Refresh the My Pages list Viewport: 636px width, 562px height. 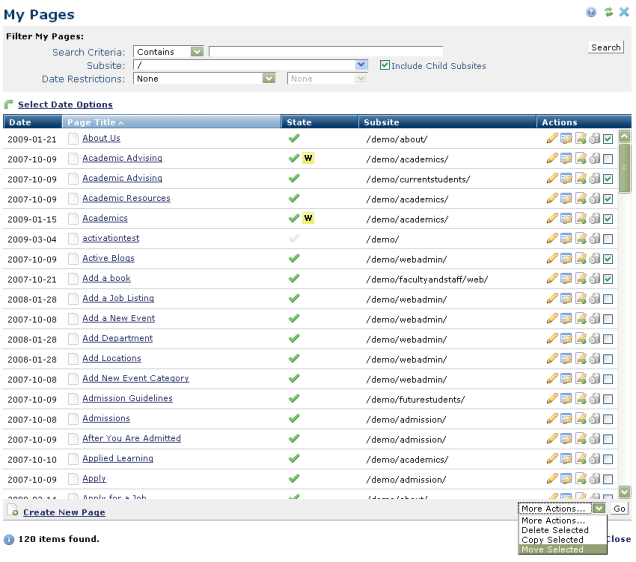(607, 12)
